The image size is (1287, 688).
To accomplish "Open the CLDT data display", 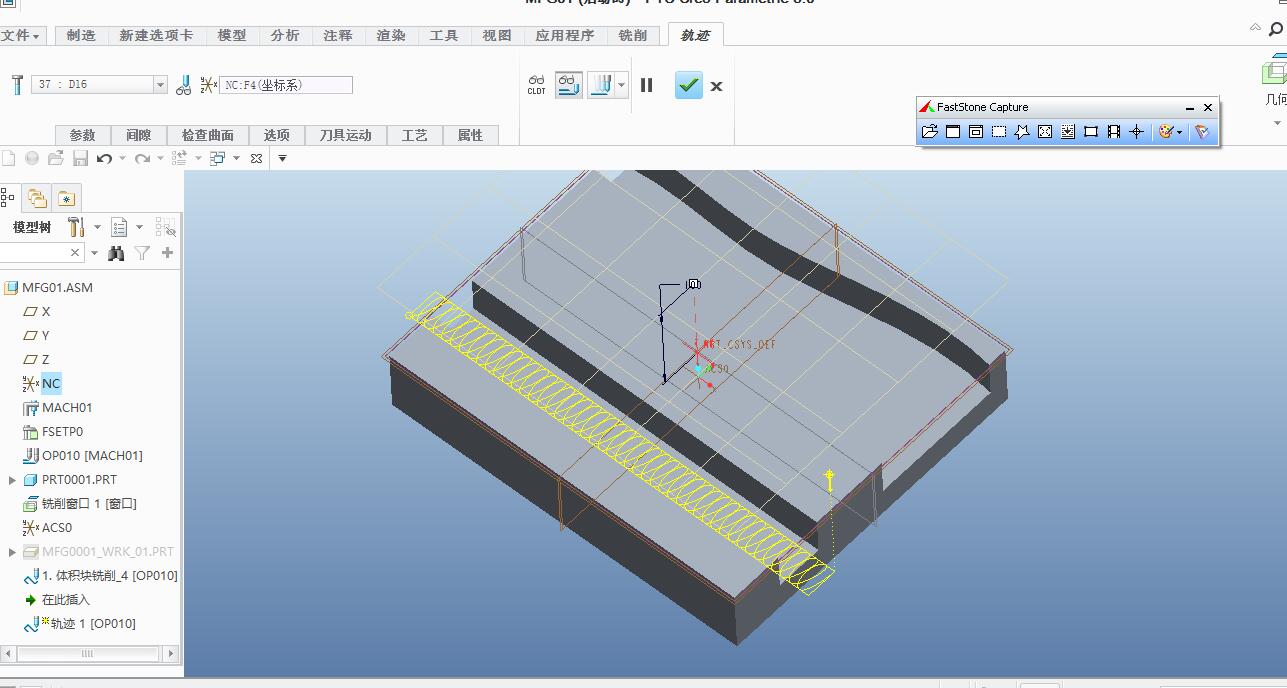I will 537,85.
